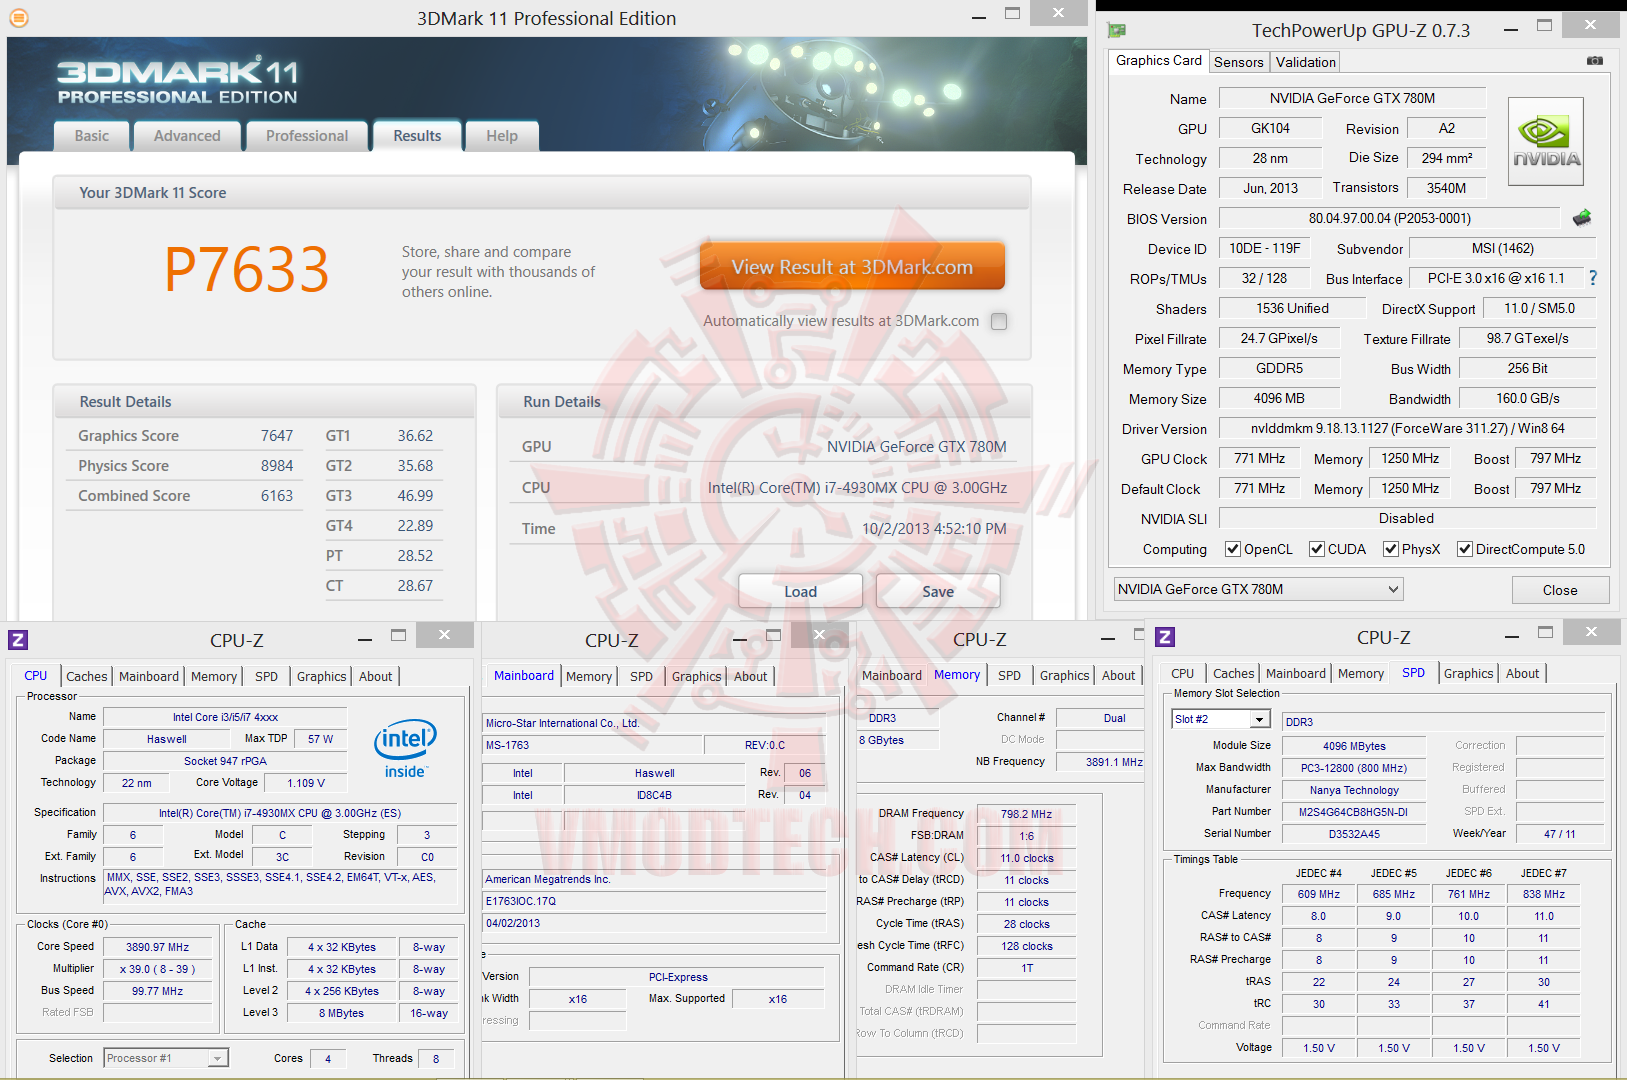Open About tab in the DRAM Frequency CPU-Z window
1627x1080 pixels.
click(x=1119, y=676)
